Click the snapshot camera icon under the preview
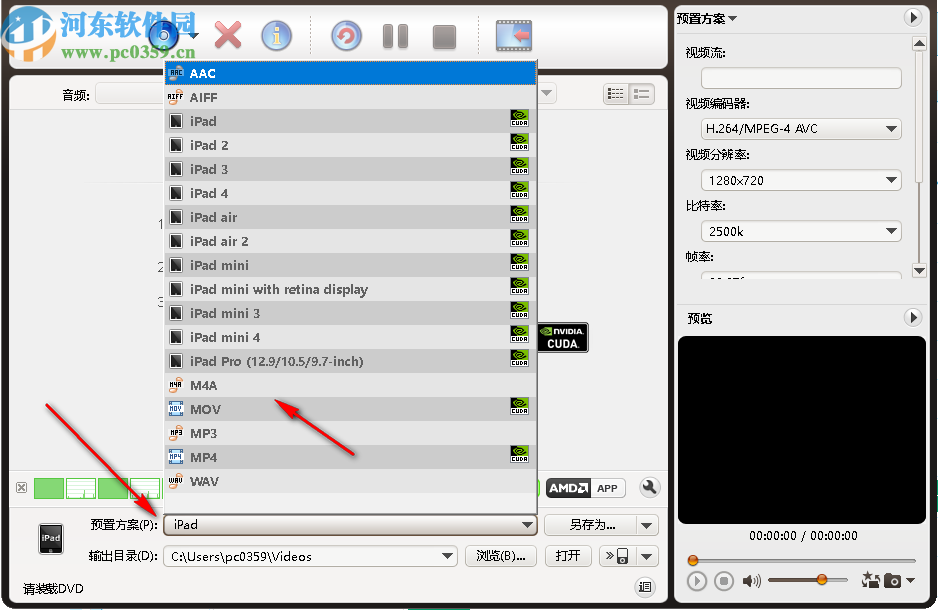 tap(891, 580)
